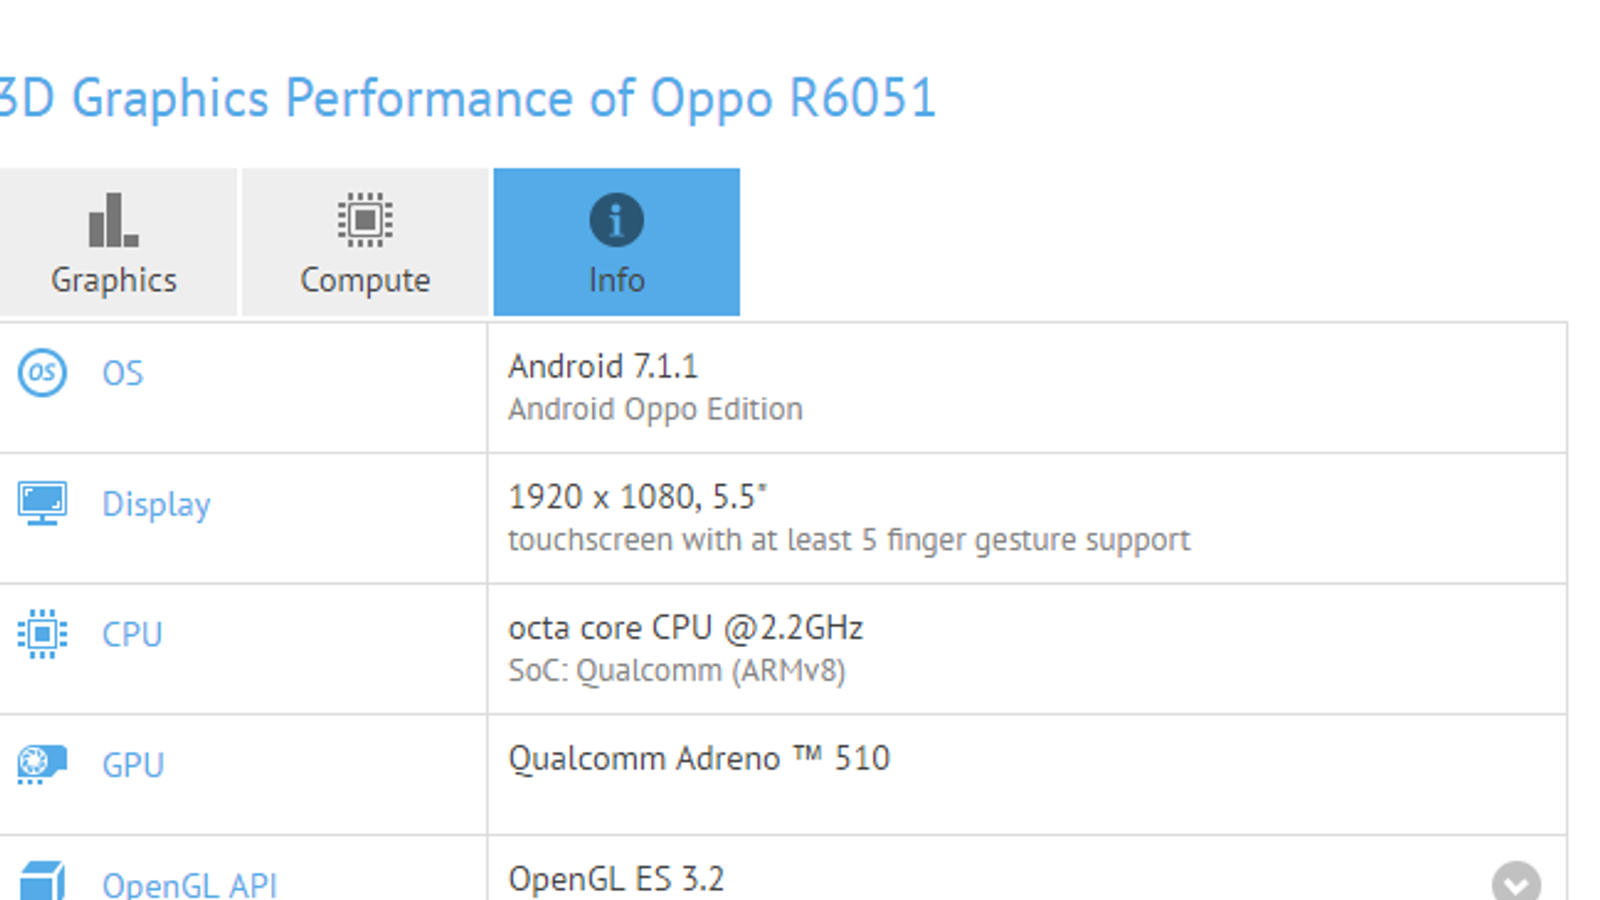Expand the OpenGL ES 3.2 details chevron
Screen dimensions: 1600x900
pyautogui.click(x=1516, y=883)
